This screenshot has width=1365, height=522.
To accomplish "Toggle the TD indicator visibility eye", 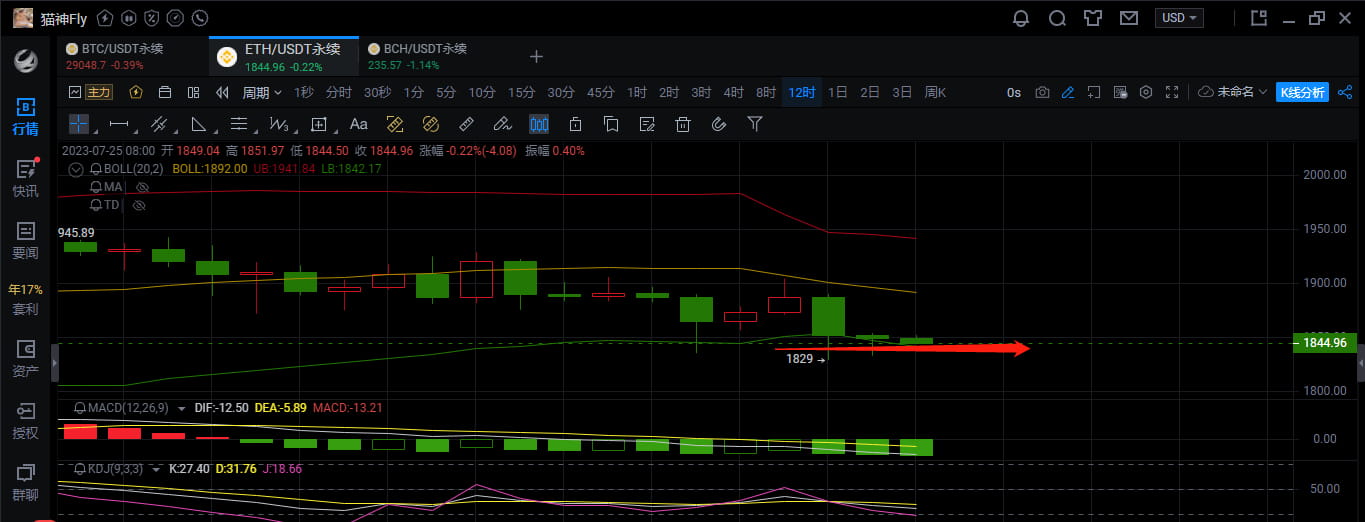I will [139, 205].
